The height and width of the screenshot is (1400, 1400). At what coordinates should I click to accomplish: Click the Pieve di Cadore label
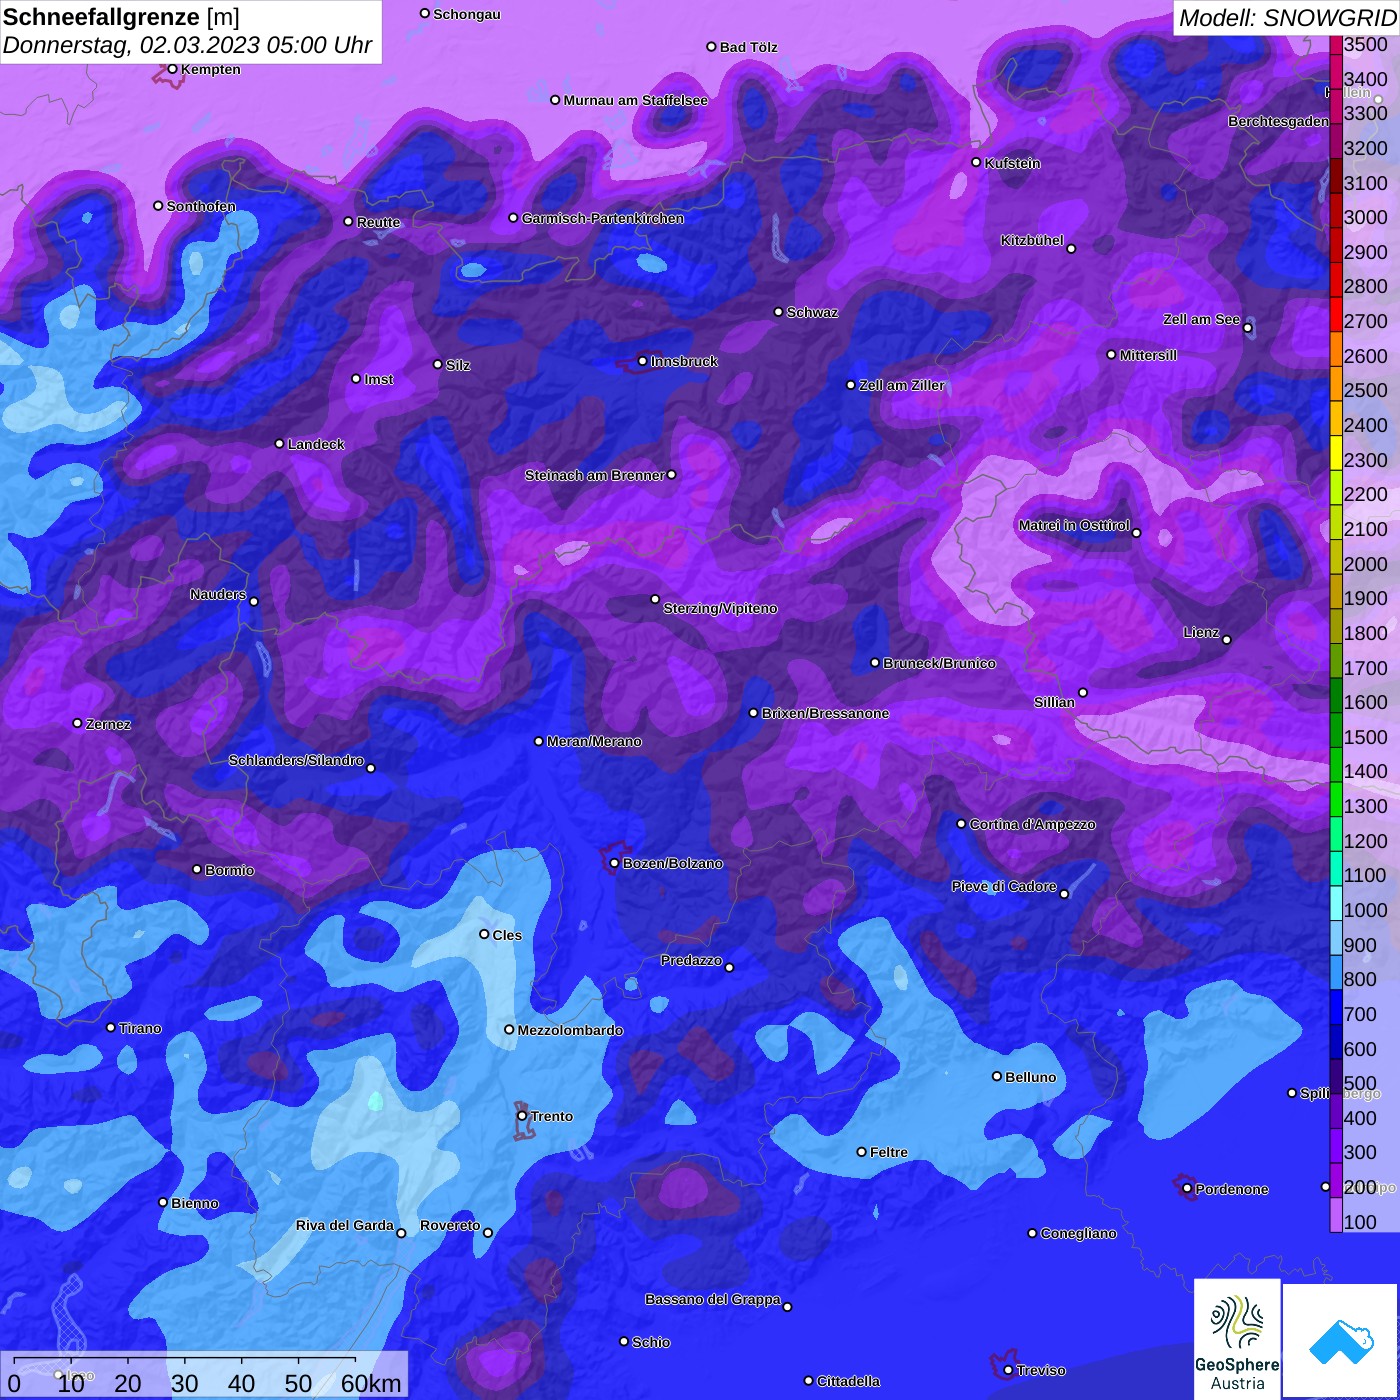1004,886
